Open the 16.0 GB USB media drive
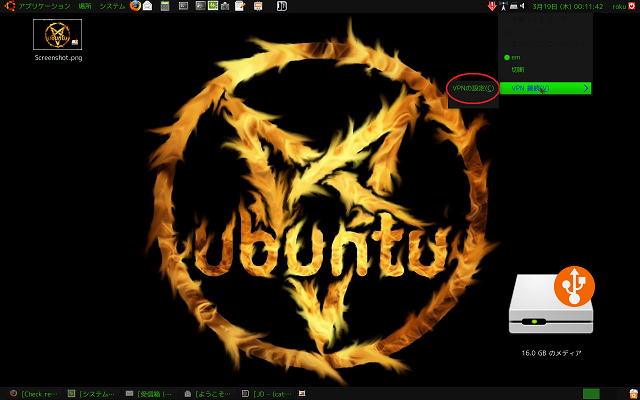 (551, 312)
